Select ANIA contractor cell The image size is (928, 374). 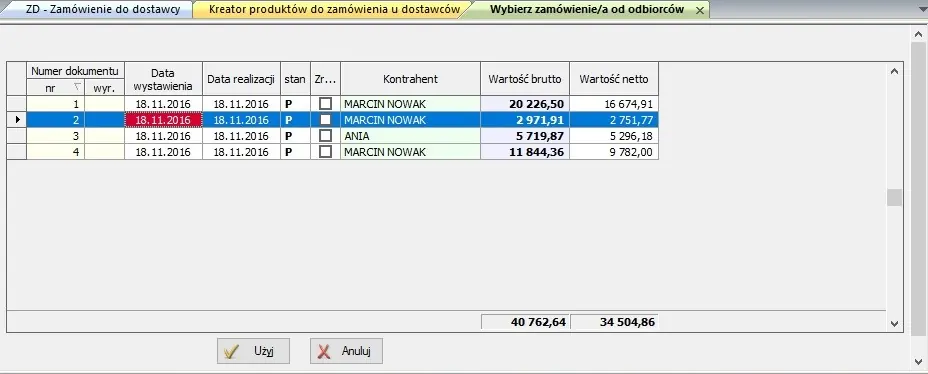pos(410,136)
